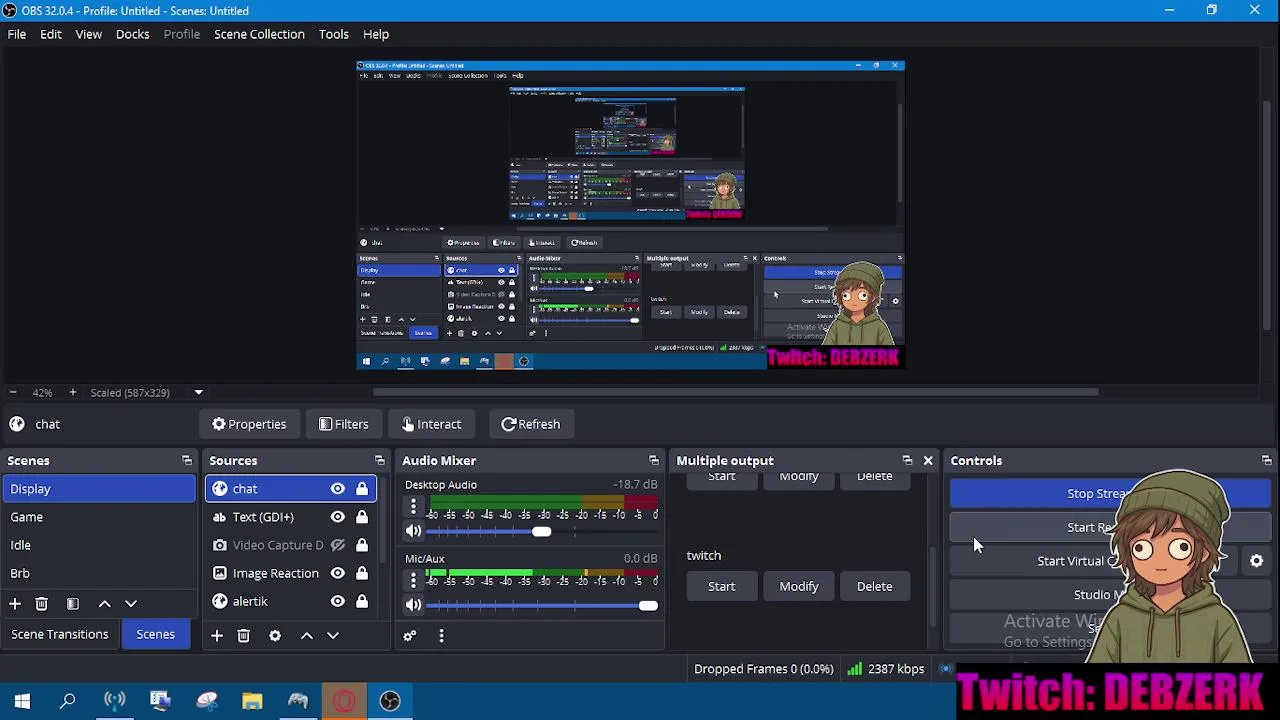Open the File menu
Screen dimensions: 1280x720
[x=17, y=34]
